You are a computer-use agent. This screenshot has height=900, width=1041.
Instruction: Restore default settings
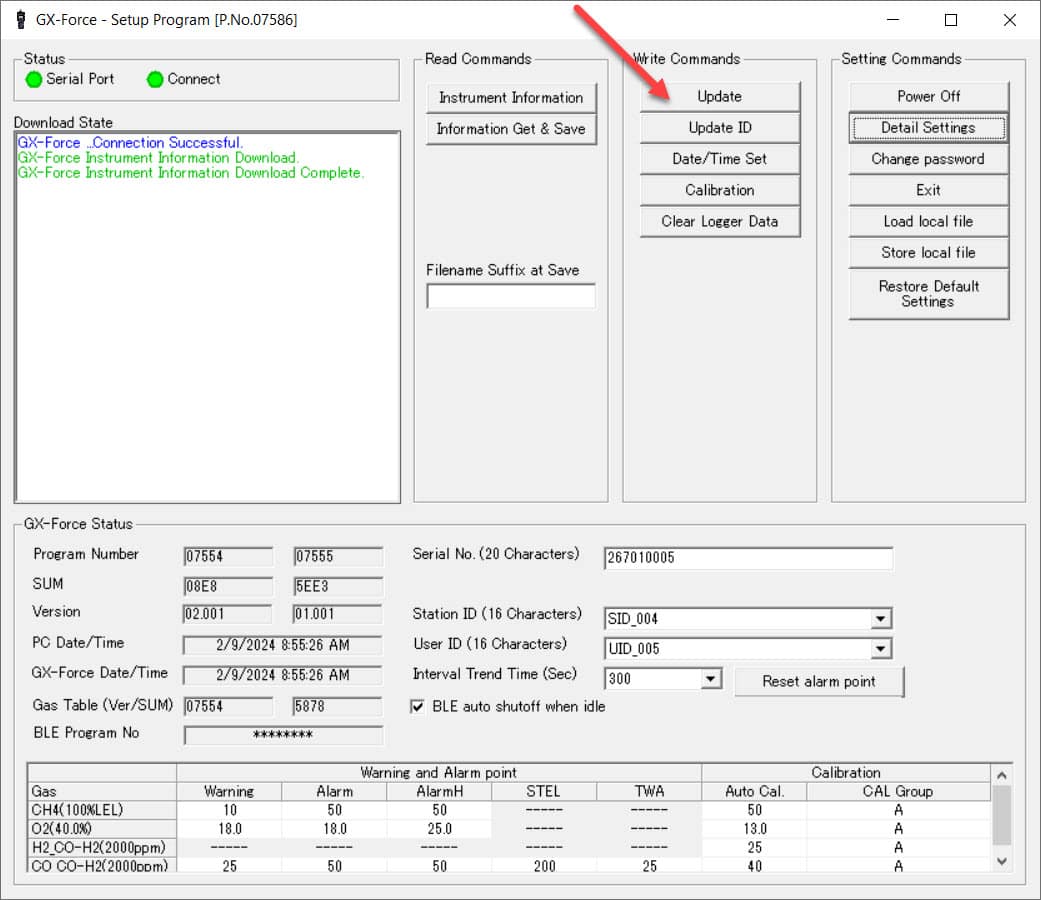pos(926,293)
